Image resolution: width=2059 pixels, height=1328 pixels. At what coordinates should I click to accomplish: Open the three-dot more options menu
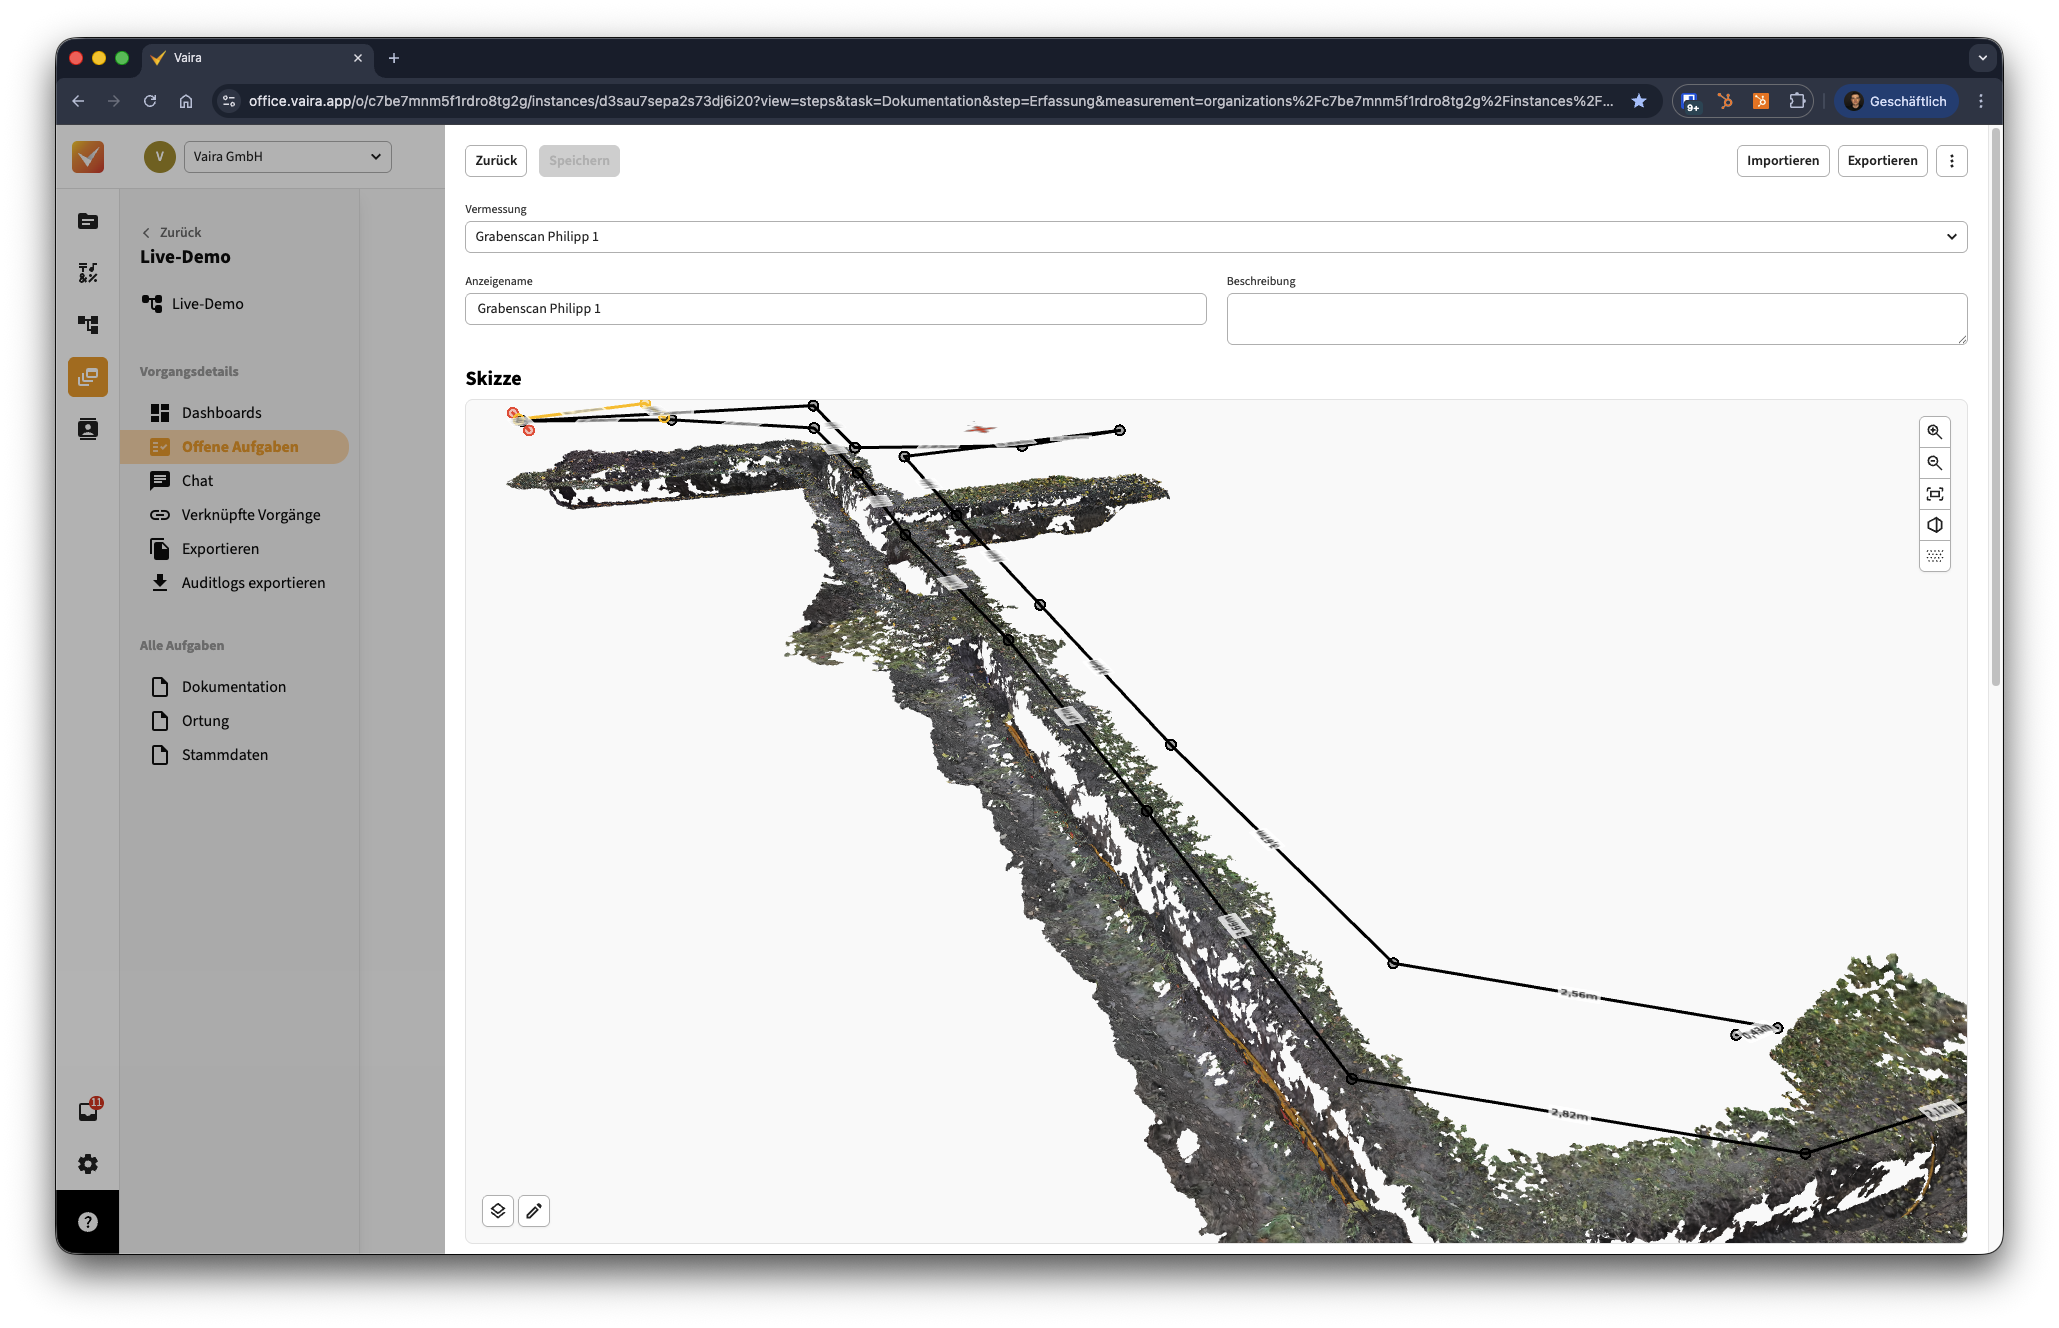coord(1951,161)
